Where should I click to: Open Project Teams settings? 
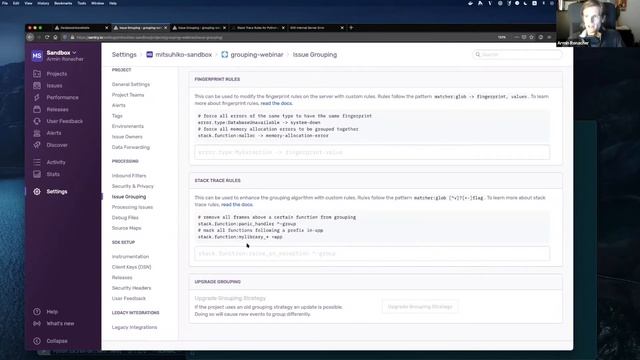click(128, 95)
